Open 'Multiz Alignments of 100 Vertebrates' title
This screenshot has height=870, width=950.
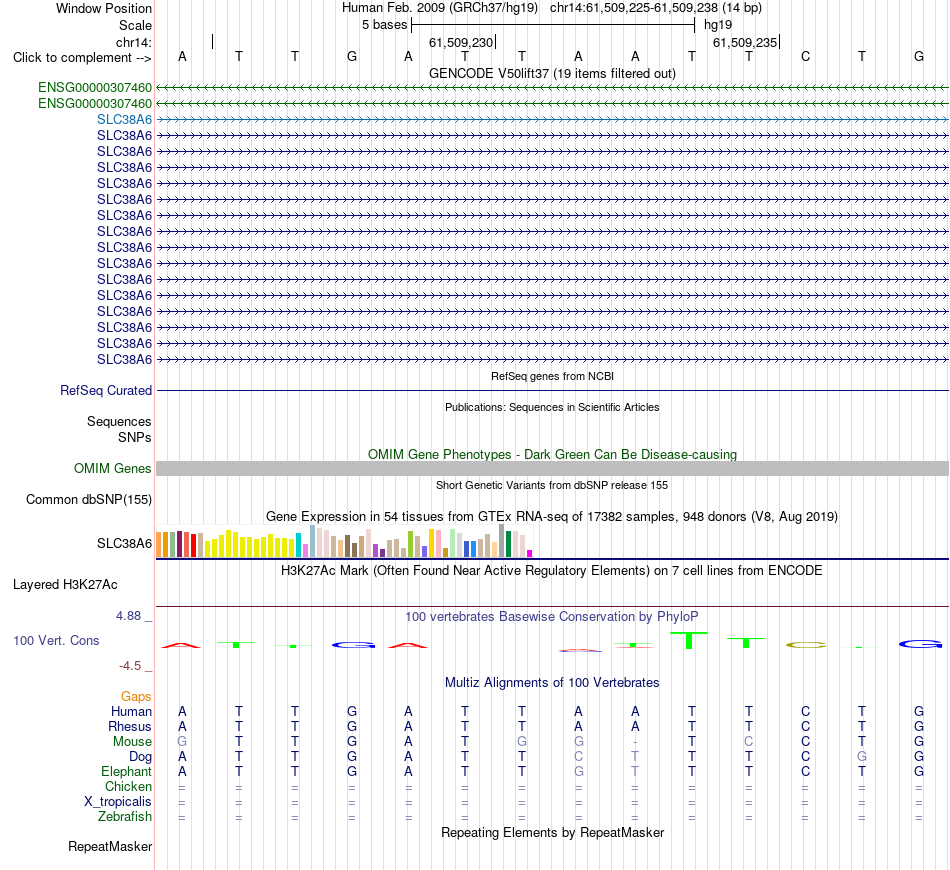(x=552, y=683)
